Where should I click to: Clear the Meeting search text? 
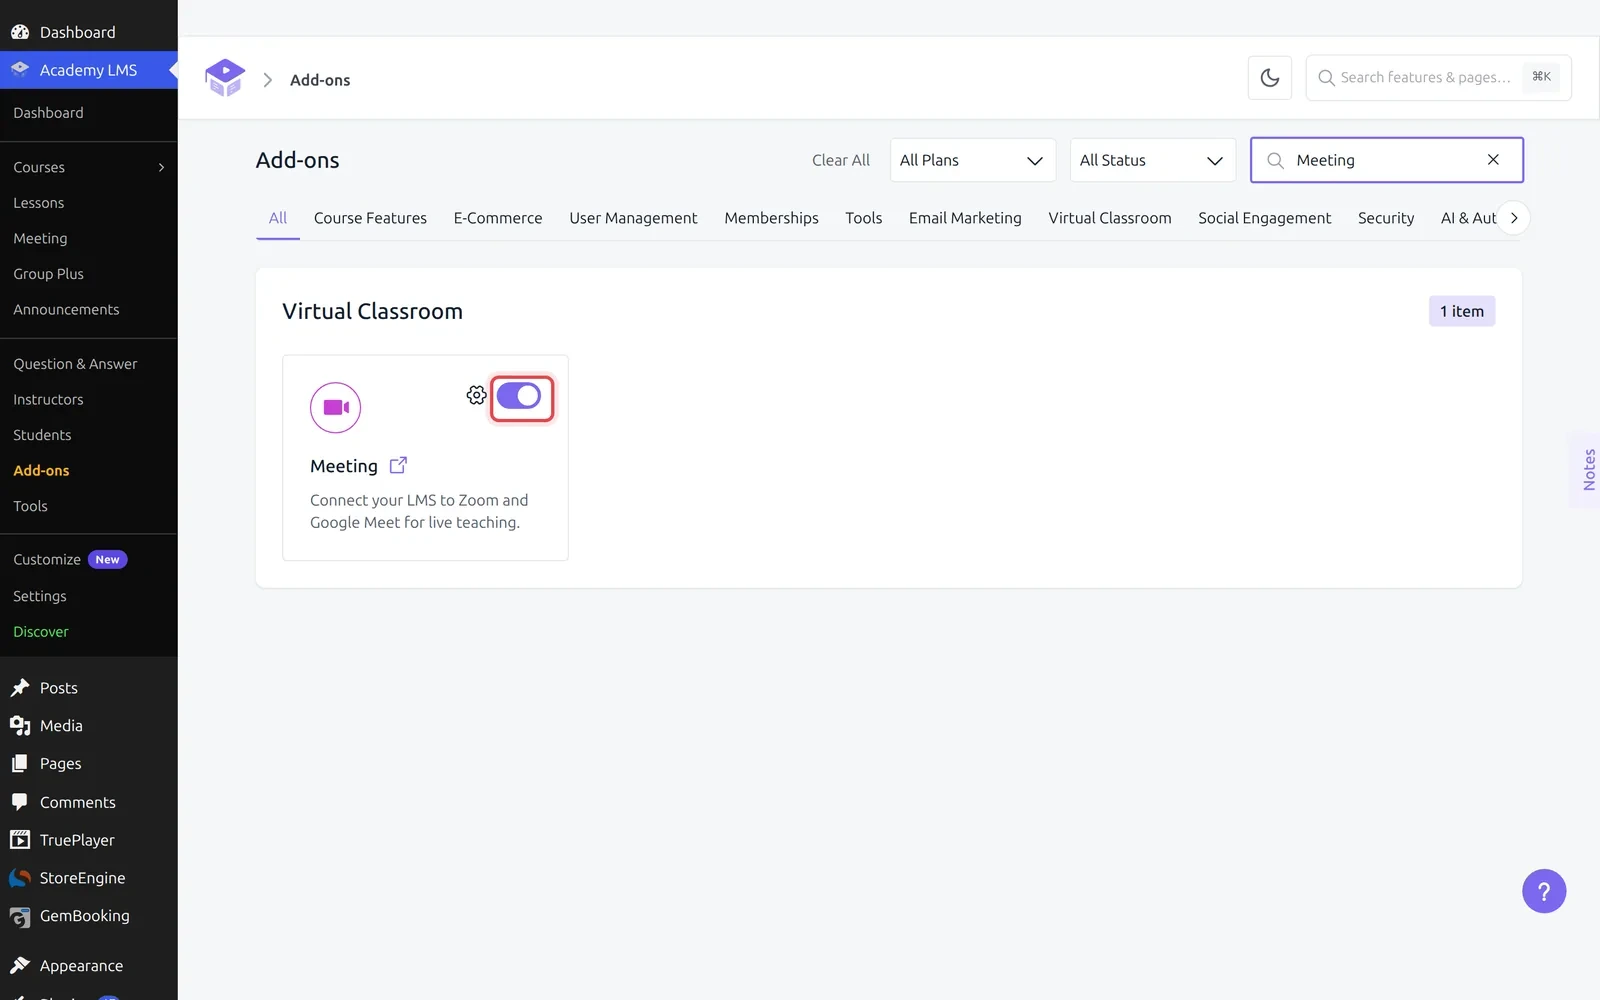[1493, 160]
